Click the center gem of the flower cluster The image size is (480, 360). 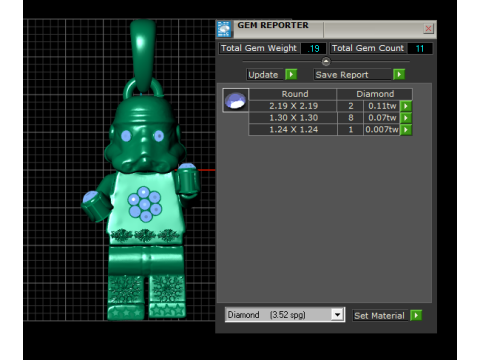(x=145, y=204)
